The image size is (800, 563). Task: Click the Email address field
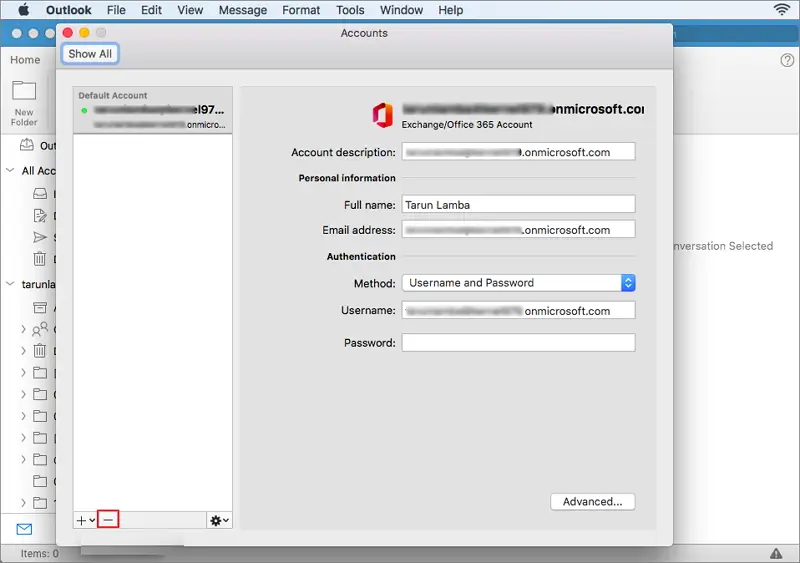coord(518,230)
